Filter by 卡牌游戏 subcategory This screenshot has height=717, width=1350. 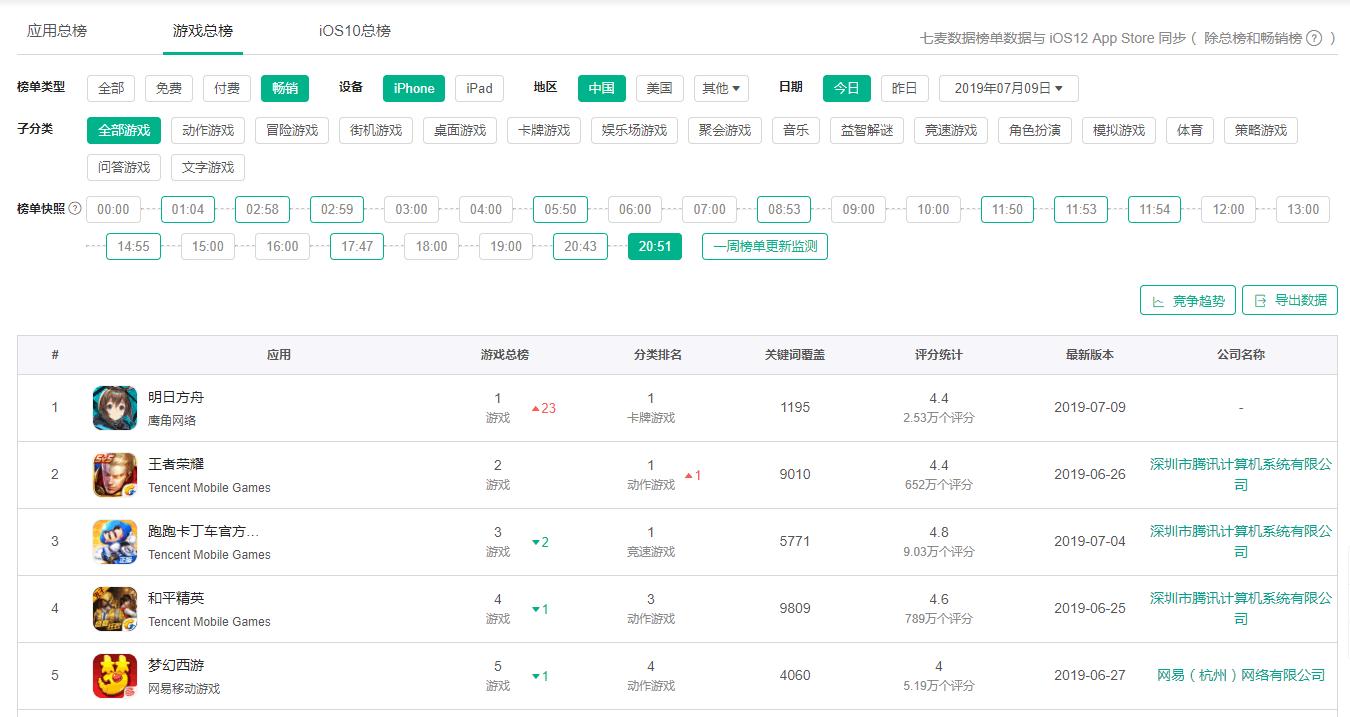544,130
